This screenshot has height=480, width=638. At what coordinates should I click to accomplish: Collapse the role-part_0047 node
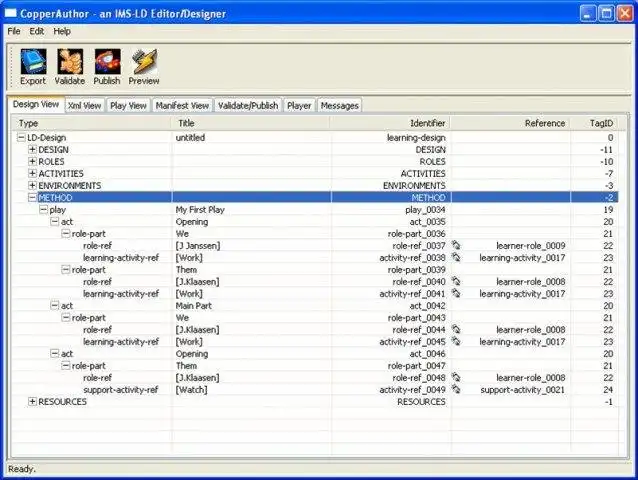pos(66,365)
